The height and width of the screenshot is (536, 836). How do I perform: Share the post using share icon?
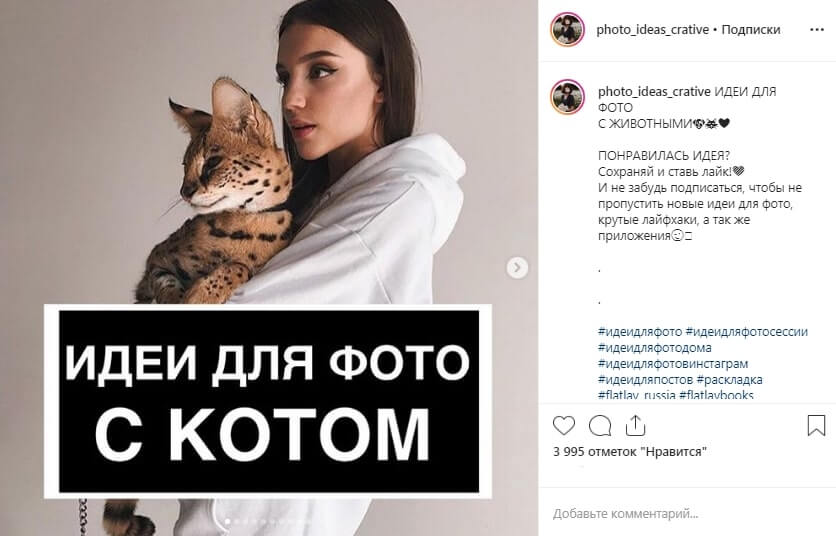[635, 426]
